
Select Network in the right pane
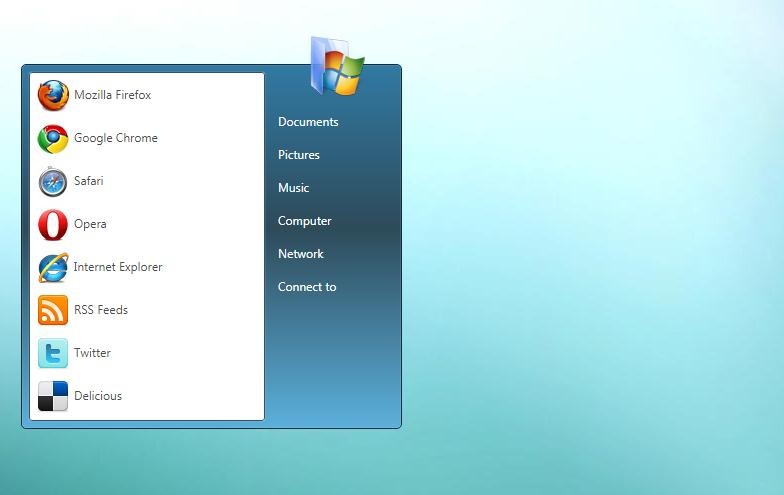[x=301, y=254]
